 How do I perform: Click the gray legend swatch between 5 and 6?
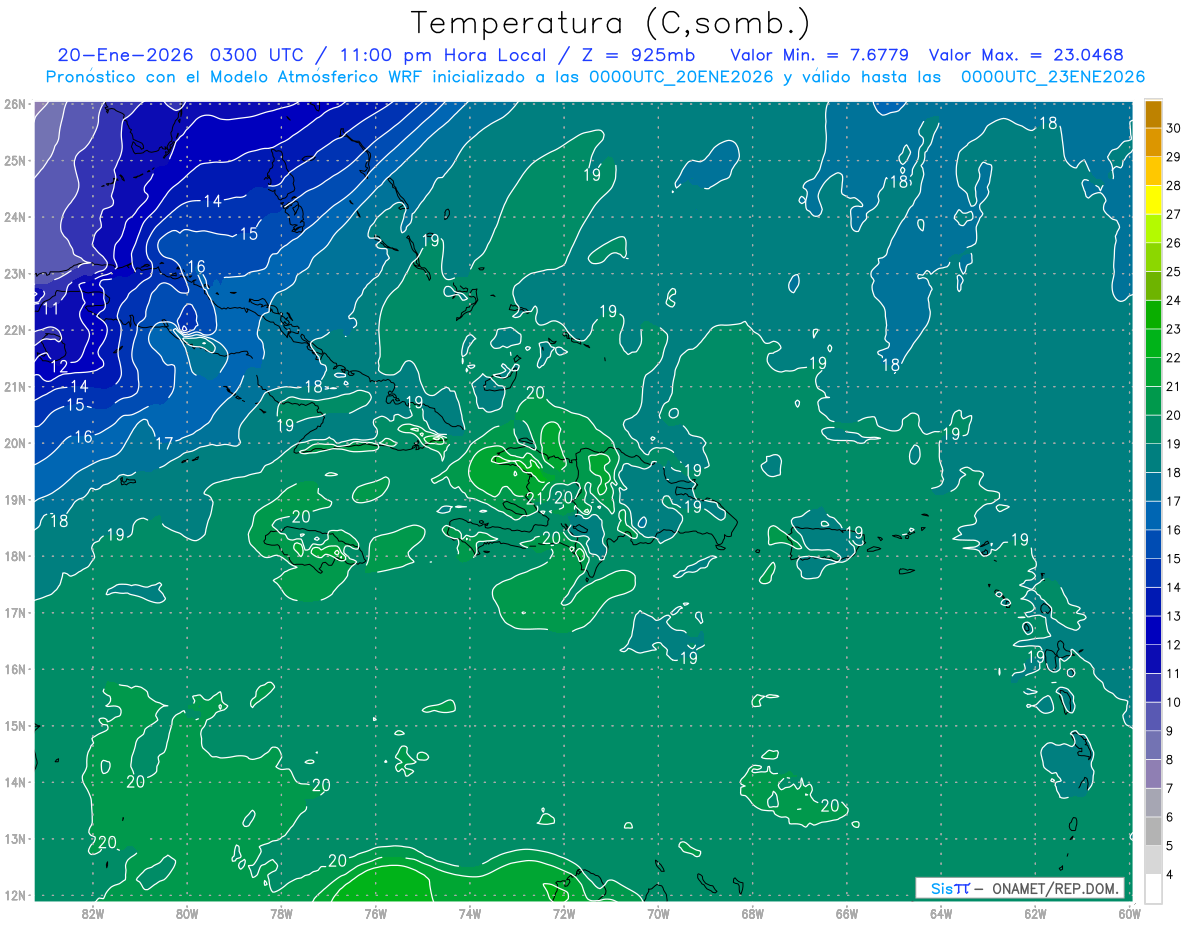pyautogui.click(x=1153, y=830)
